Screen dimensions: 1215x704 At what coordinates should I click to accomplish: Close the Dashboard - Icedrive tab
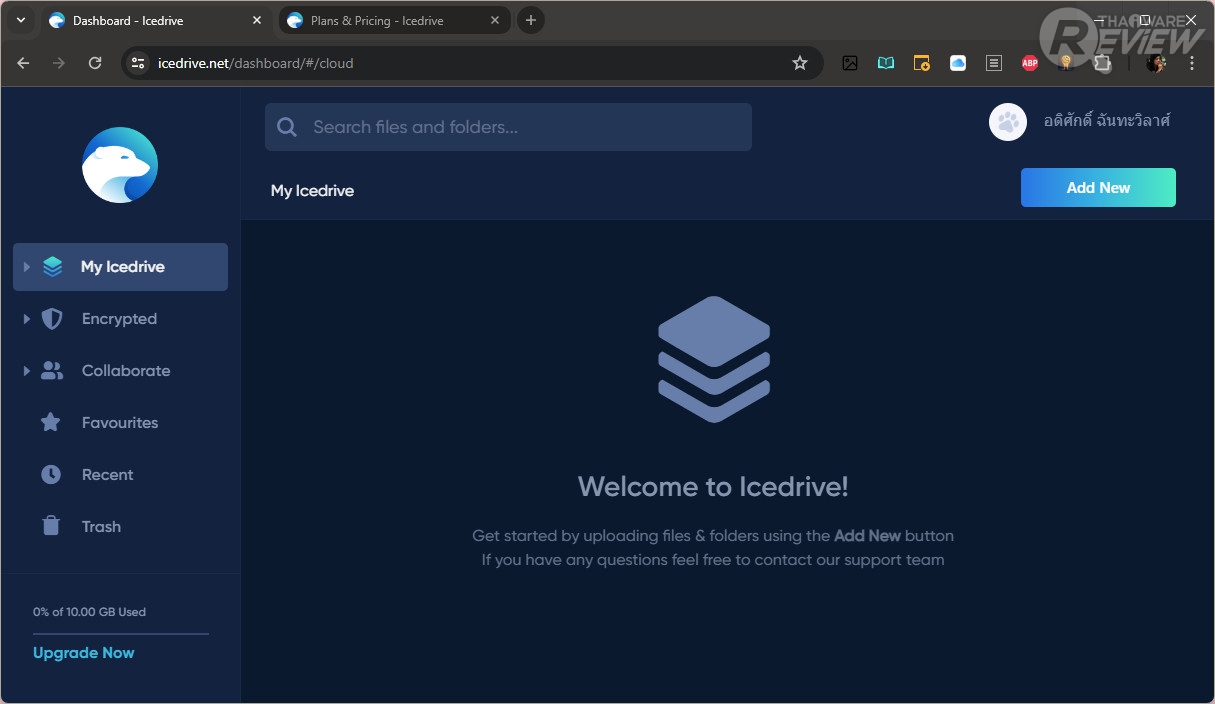[x=257, y=20]
